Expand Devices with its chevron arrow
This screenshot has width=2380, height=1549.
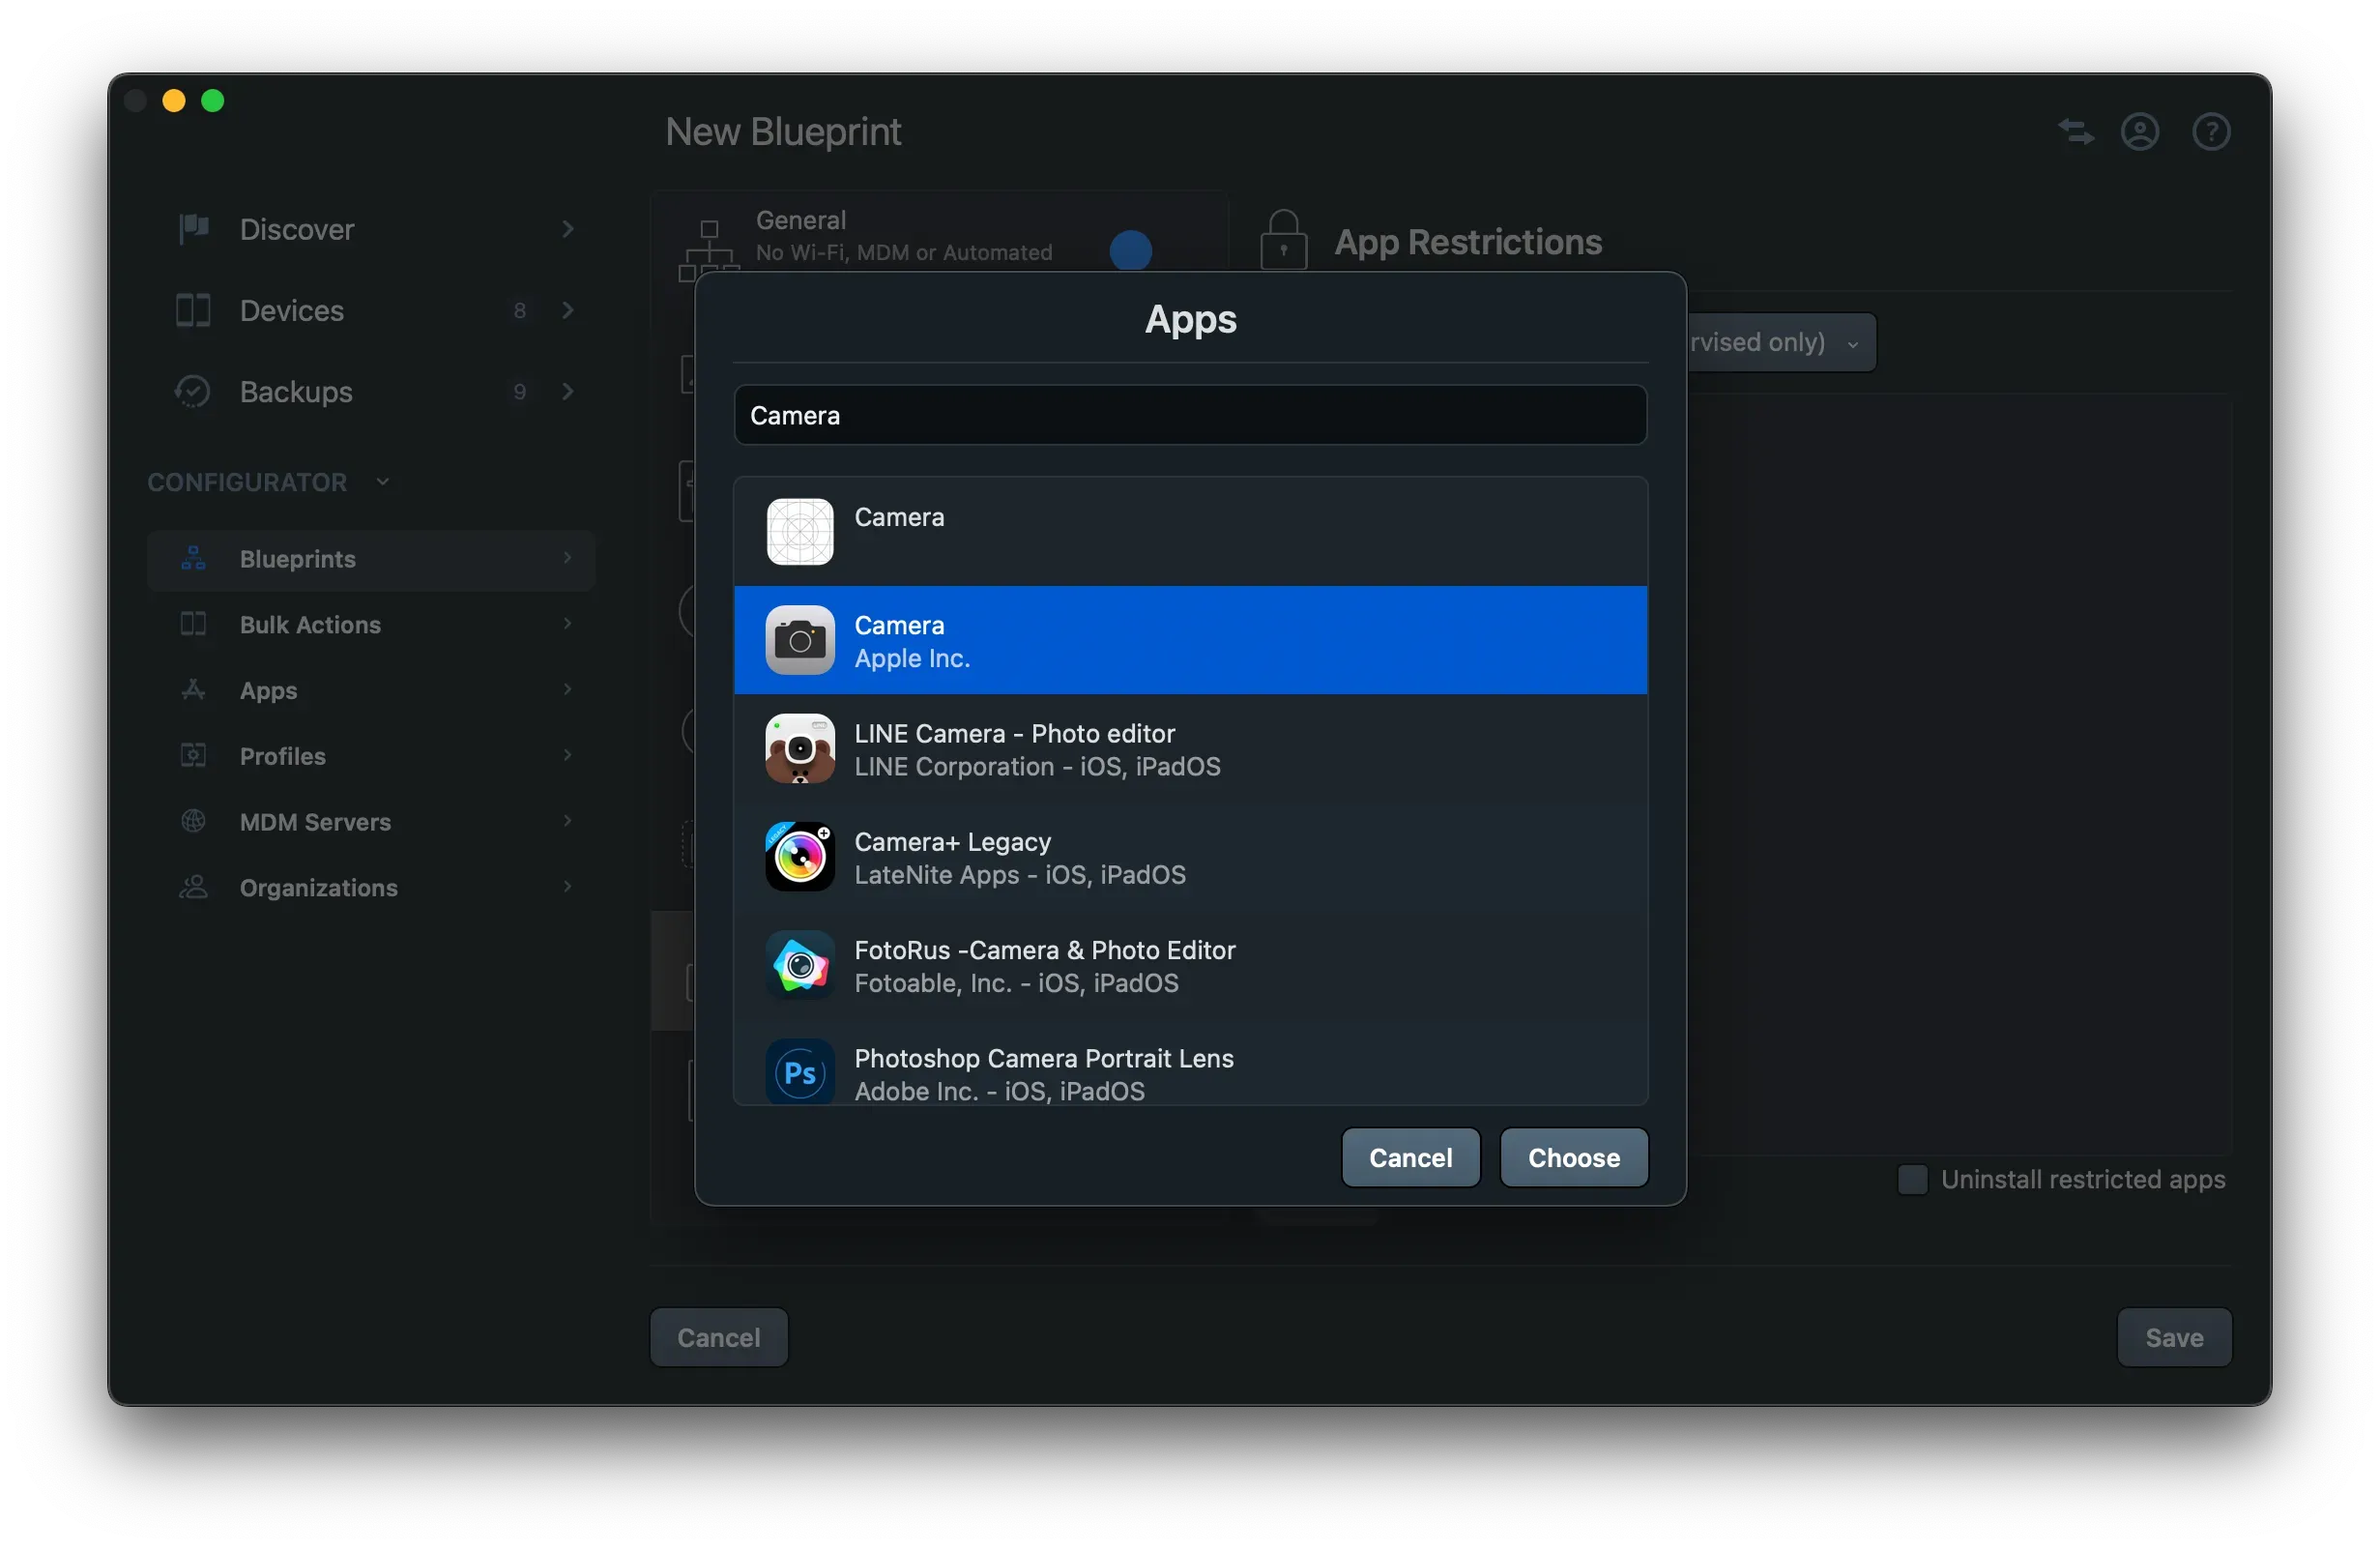[567, 310]
